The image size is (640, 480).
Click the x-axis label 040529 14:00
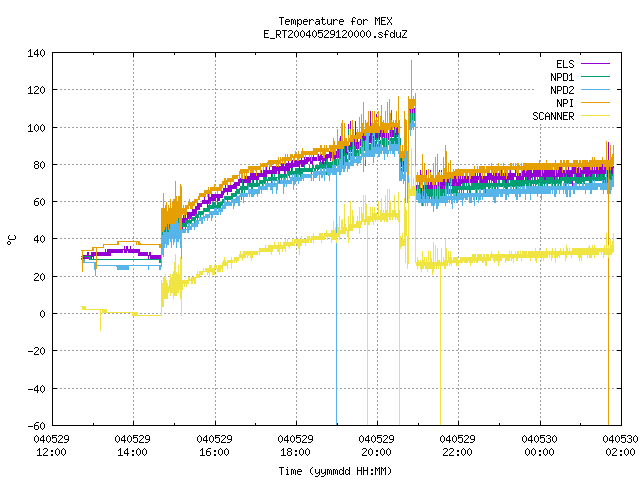132,446
